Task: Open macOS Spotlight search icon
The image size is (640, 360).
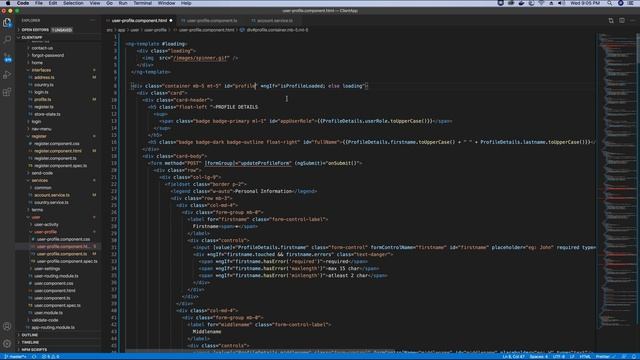Action: [x=609, y=3]
